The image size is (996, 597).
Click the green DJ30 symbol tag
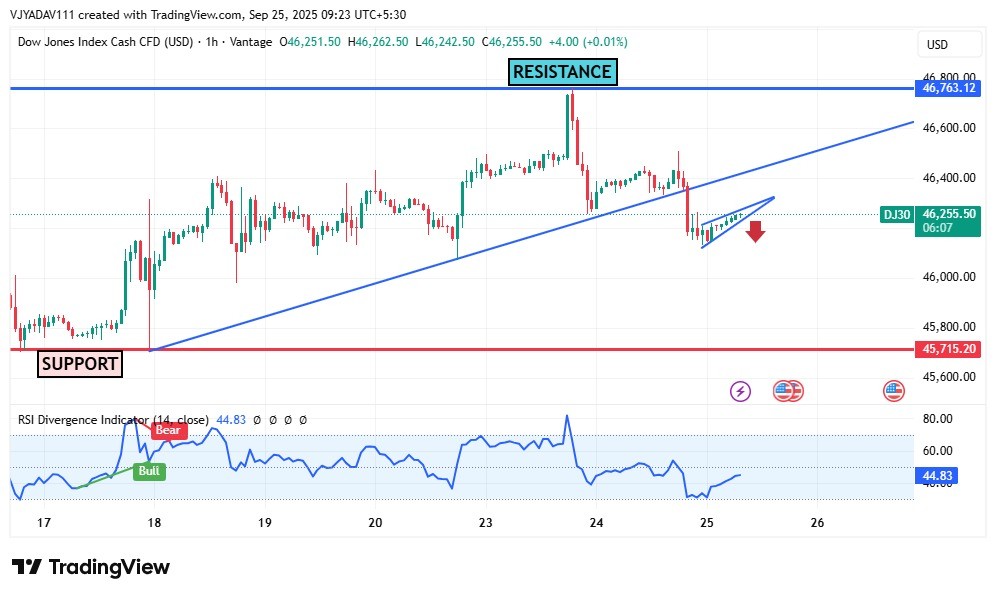coord(896,214)
